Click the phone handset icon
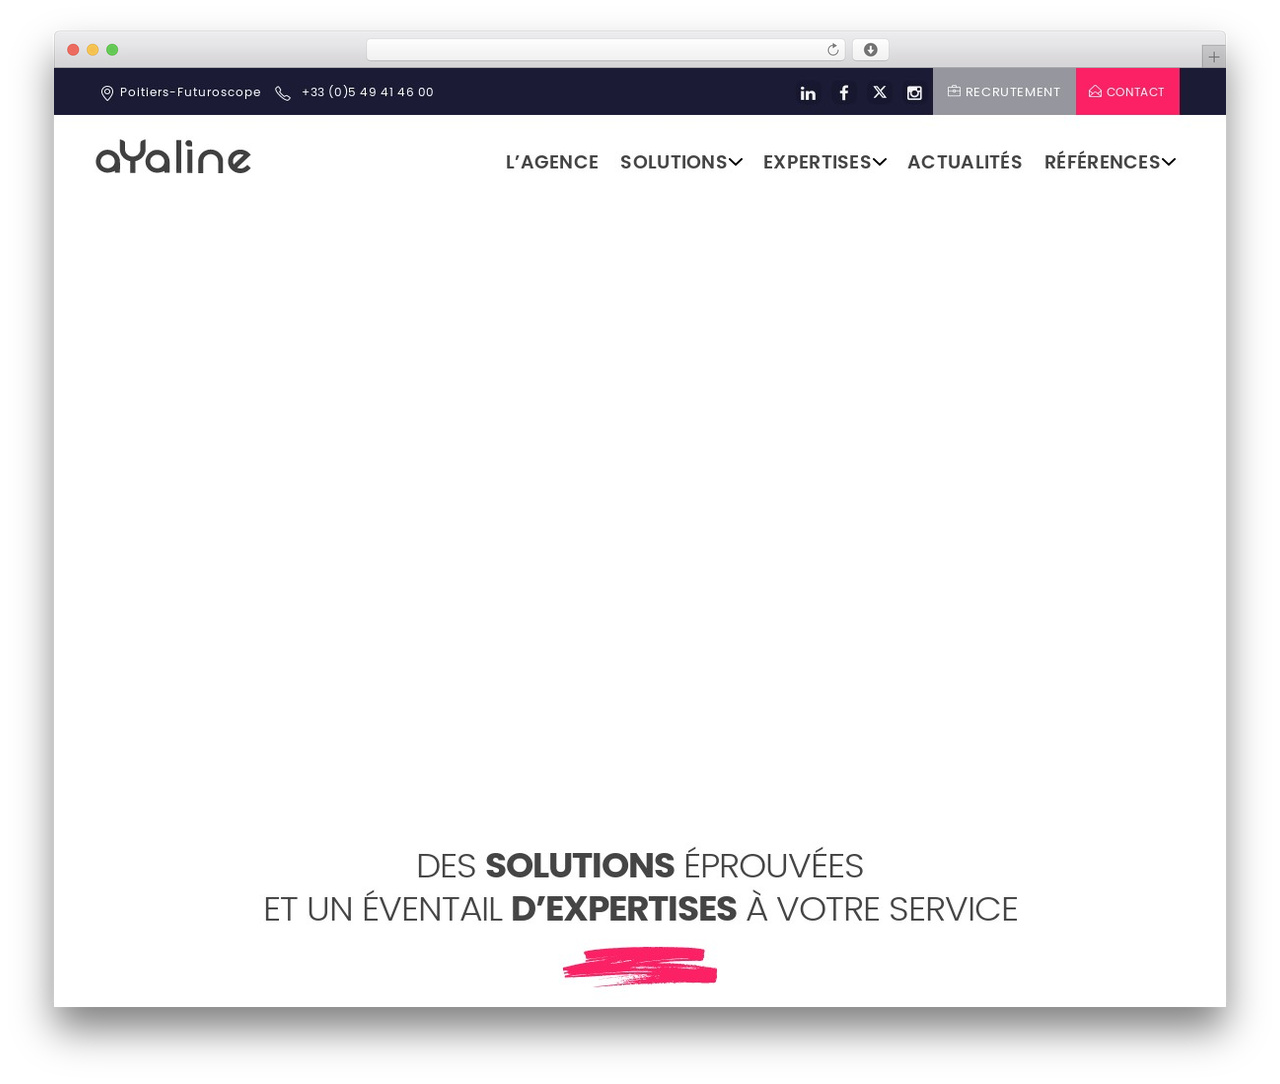 point(283,93)
